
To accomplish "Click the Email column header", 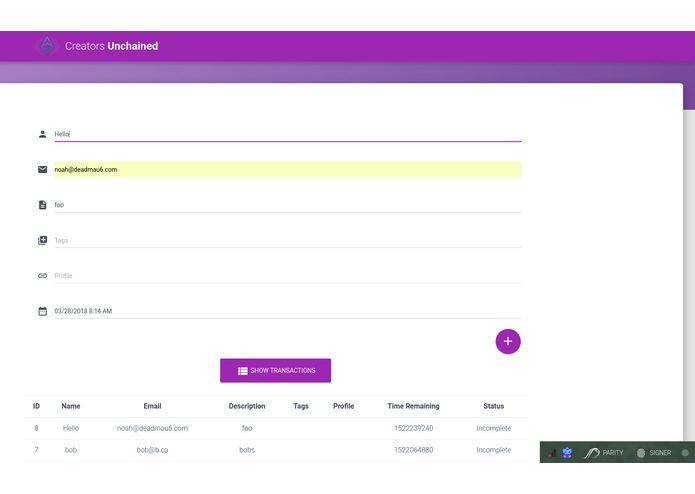I will tap(152, 406).
